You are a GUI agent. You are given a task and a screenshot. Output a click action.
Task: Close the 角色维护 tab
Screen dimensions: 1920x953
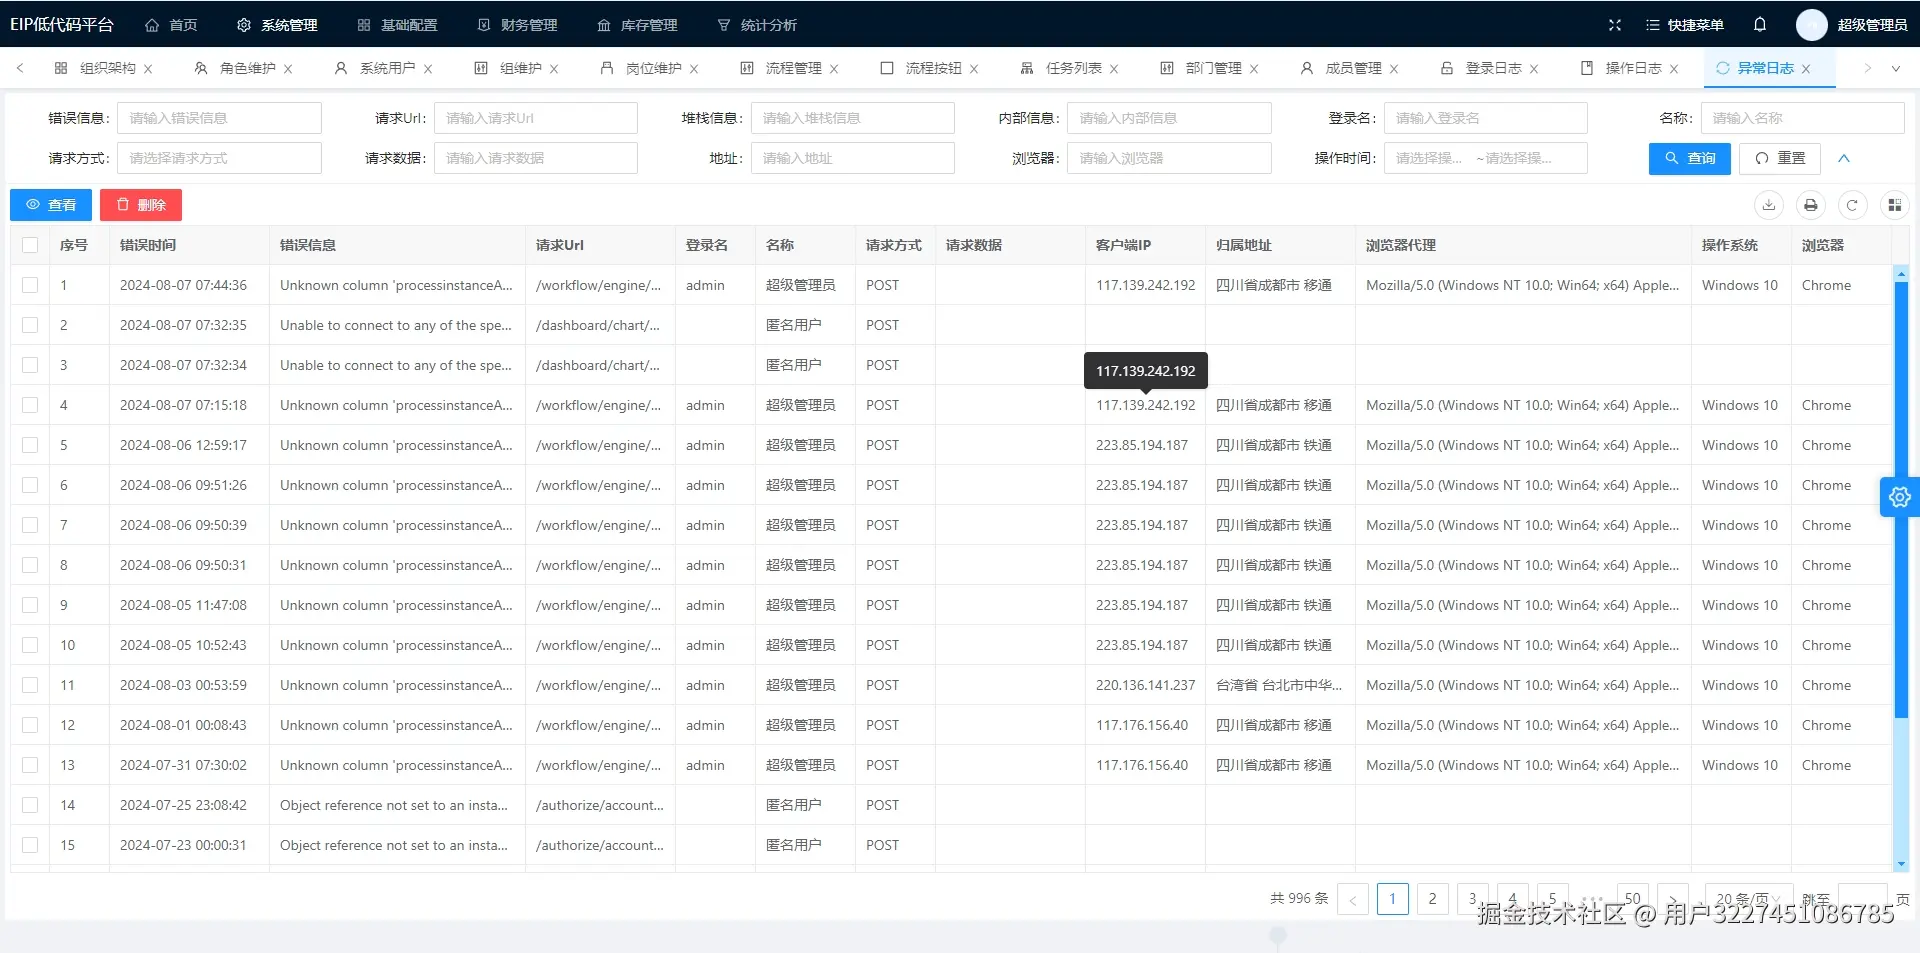[x=288, y=69]
